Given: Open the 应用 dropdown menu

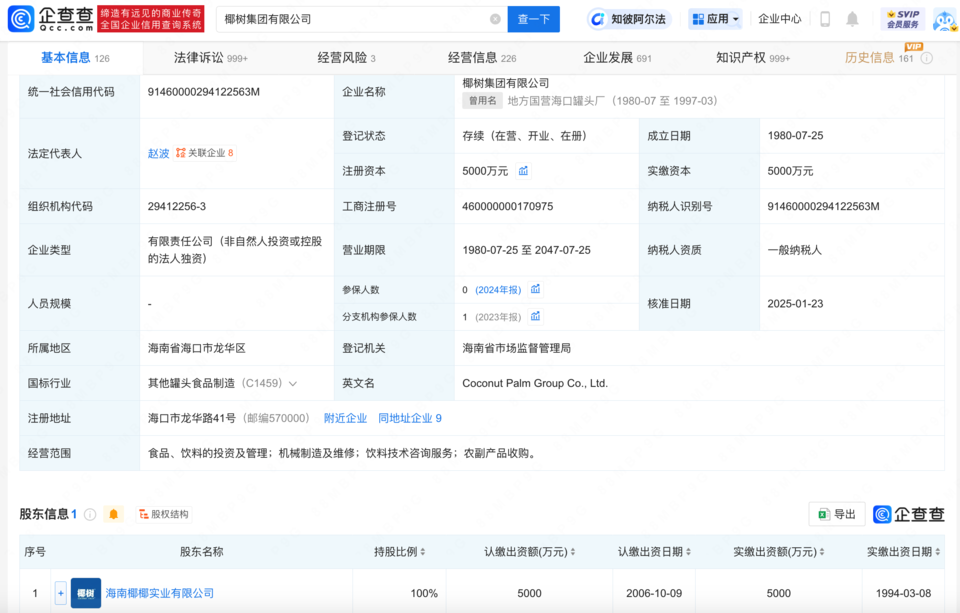Looking at the screenshot, I should pos(715,19).
